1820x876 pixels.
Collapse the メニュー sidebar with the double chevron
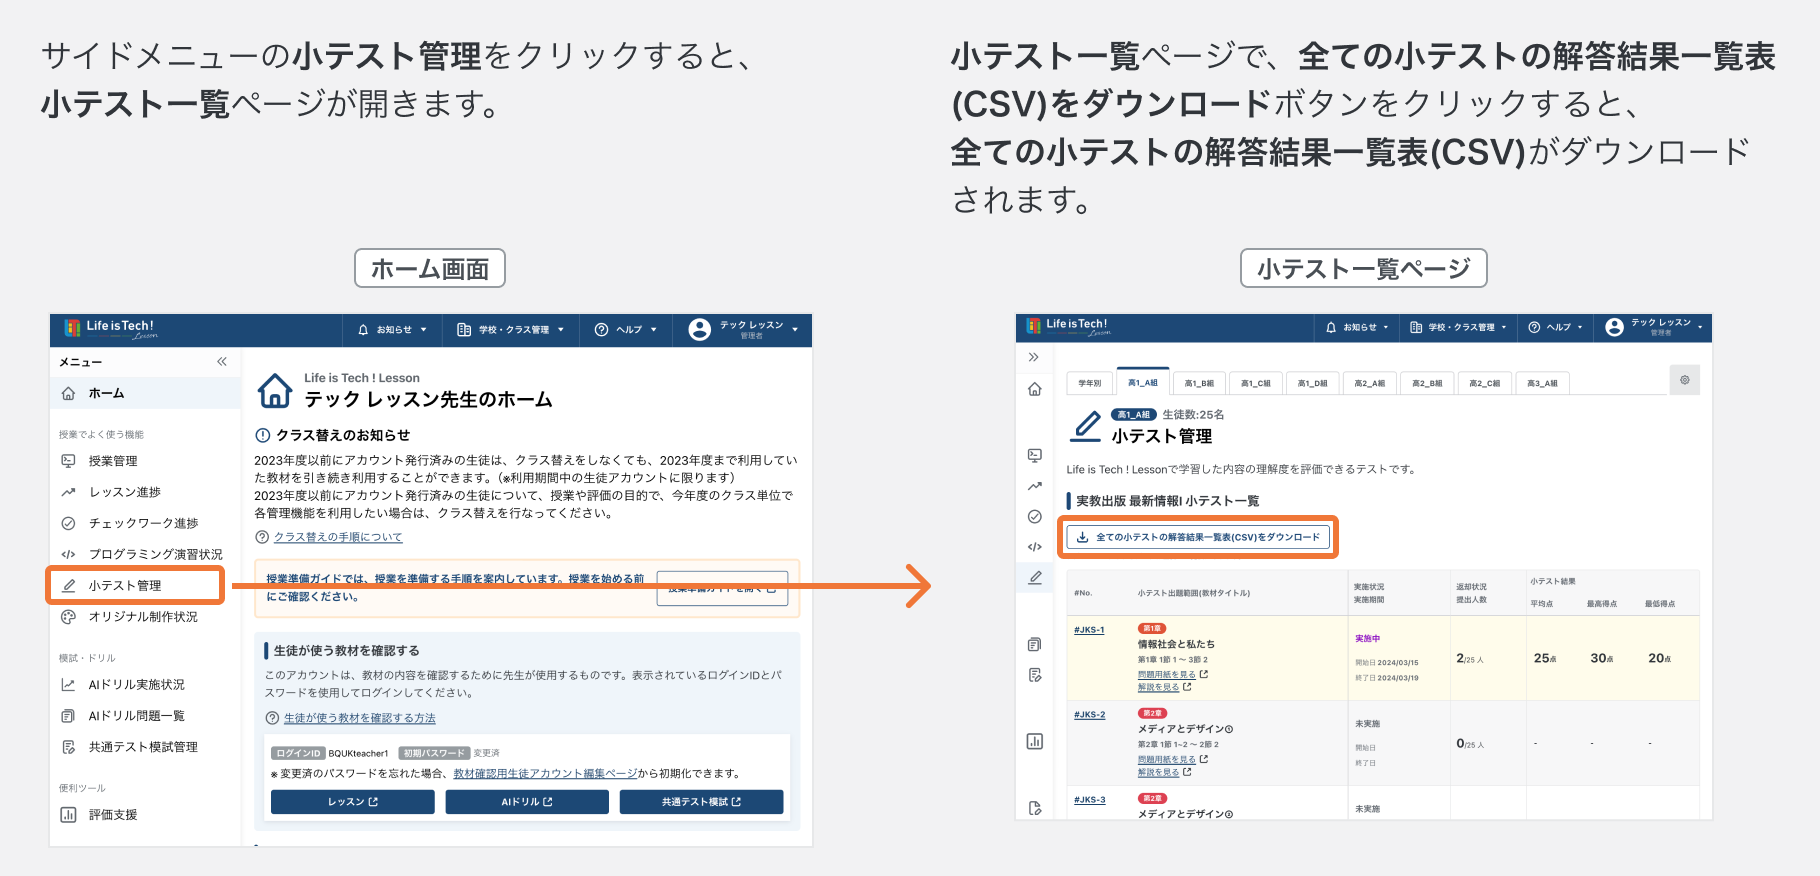click(x=222, y=362)
